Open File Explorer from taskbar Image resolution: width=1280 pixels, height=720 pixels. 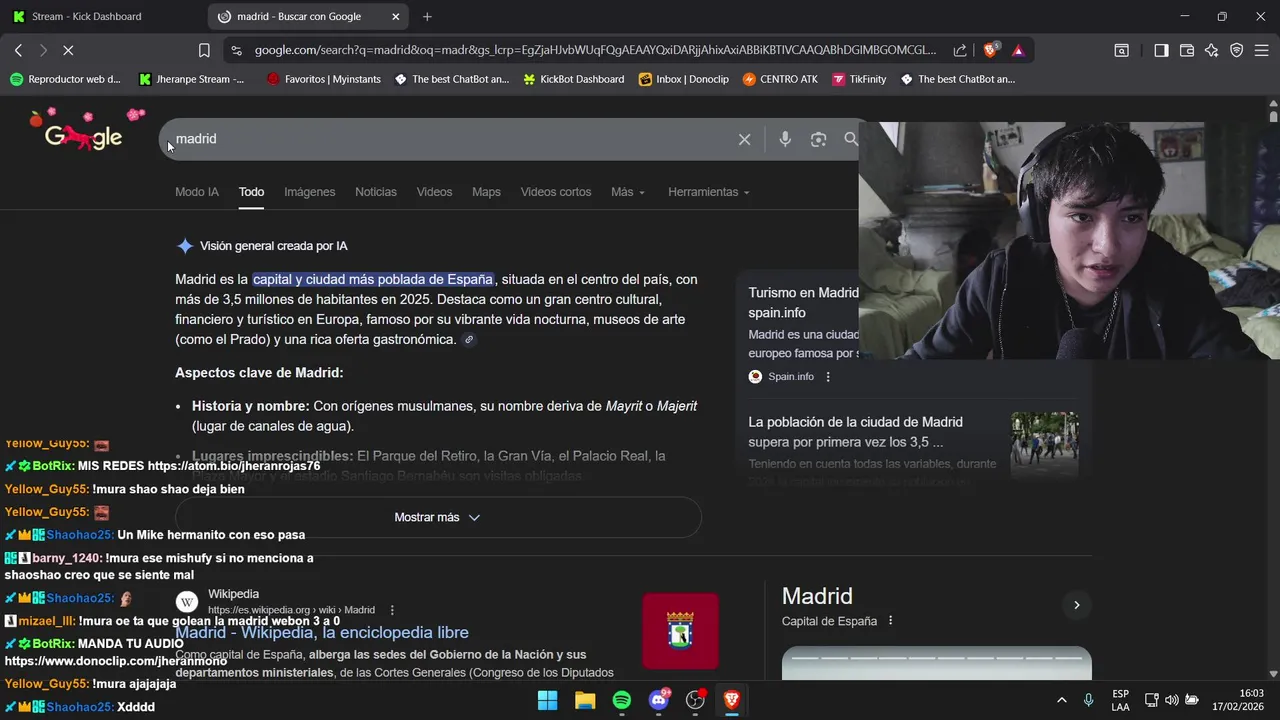(585, 700)
